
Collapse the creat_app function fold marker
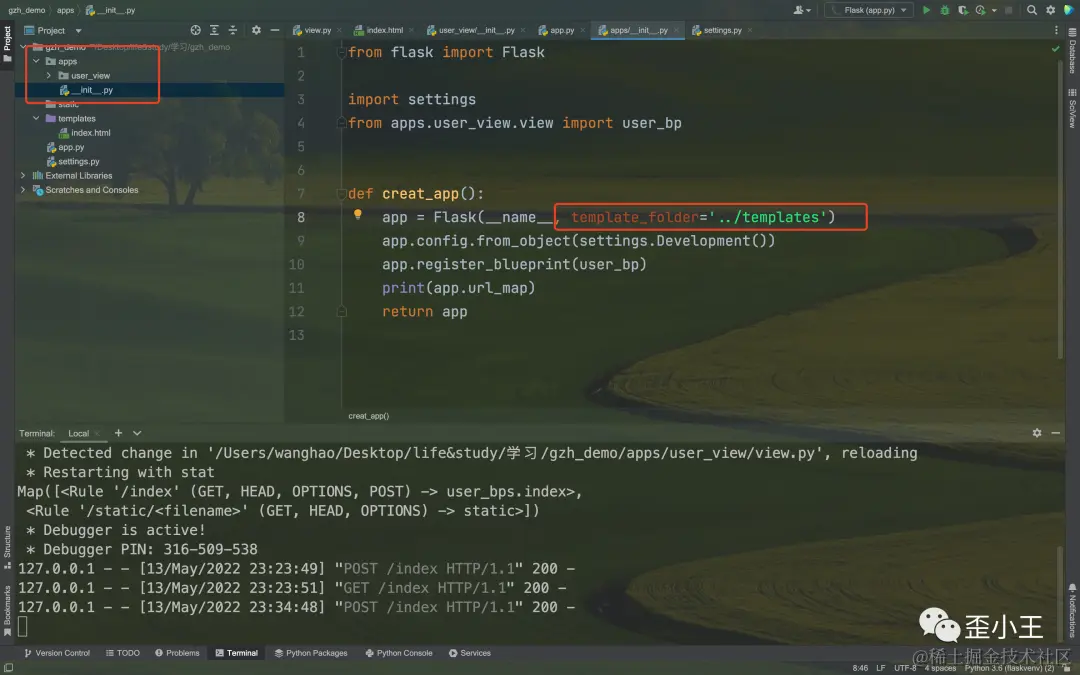[x=341, y=194]
